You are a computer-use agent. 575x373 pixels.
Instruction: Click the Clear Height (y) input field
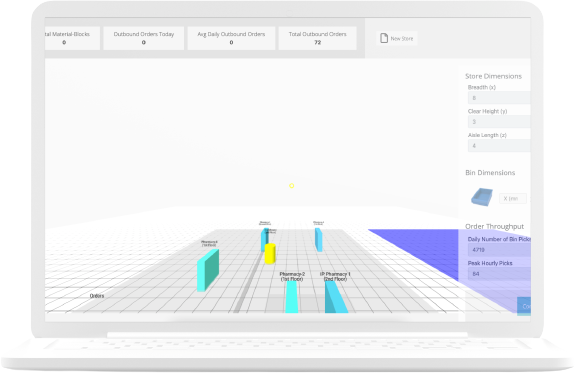pyautogui.click(x=499, y=122)
